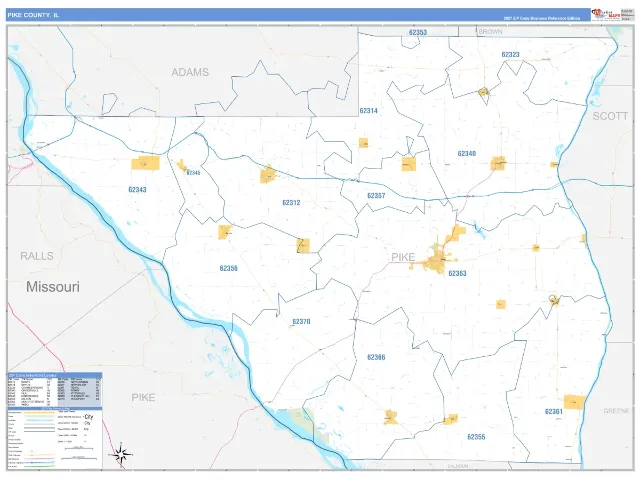Click the ADAMS county label
The width and height of the screenshot is (640, 480).
(x=190, y=72)
